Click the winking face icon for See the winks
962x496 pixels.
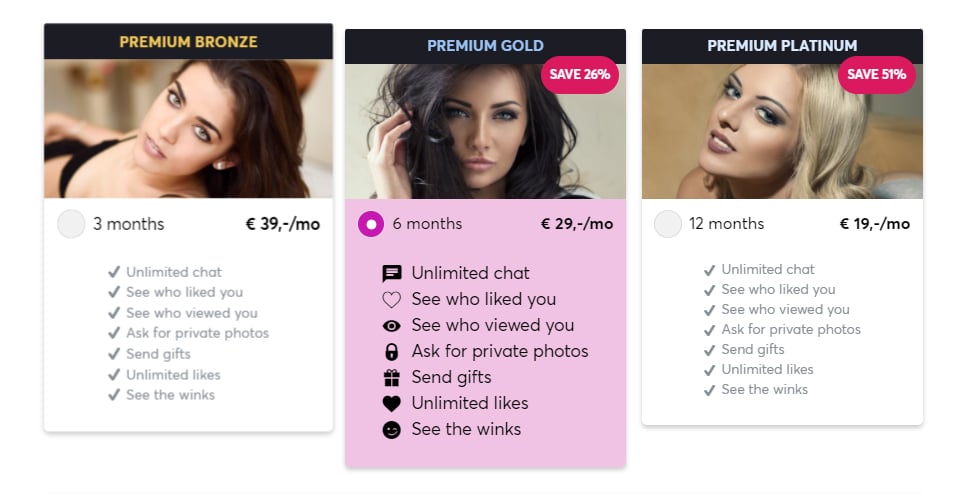coord(392,429)
